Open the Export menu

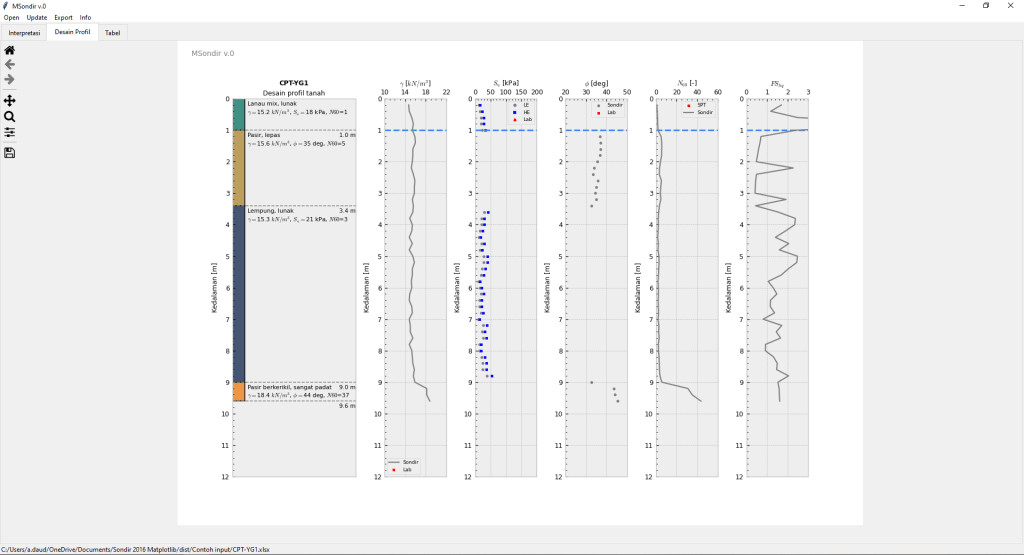tap(63, 18)
